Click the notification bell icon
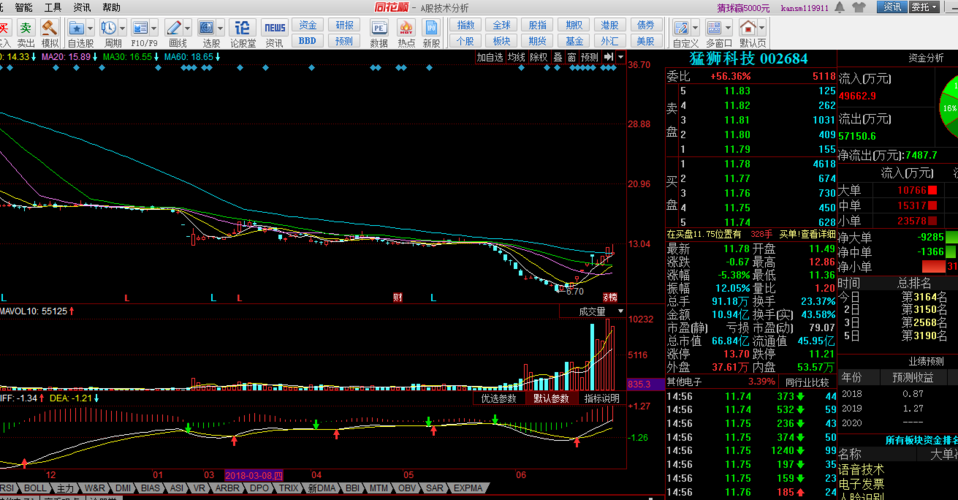958x500 pixels. click(x=840, y=7)
